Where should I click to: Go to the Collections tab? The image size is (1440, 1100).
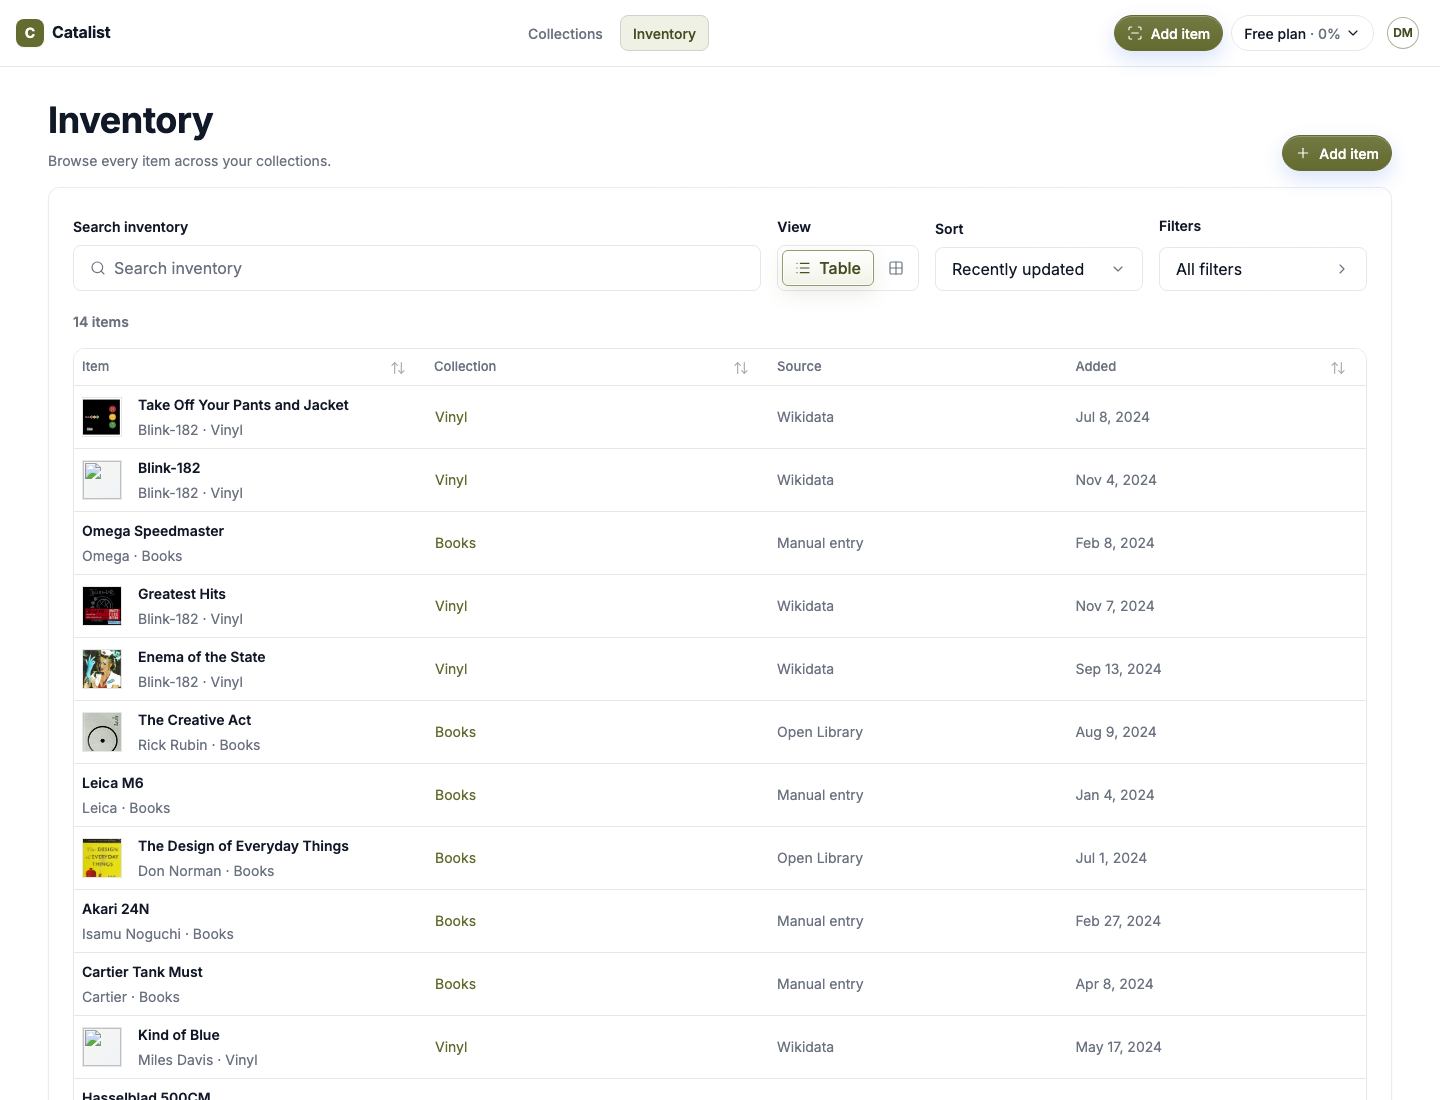(565, 33)
